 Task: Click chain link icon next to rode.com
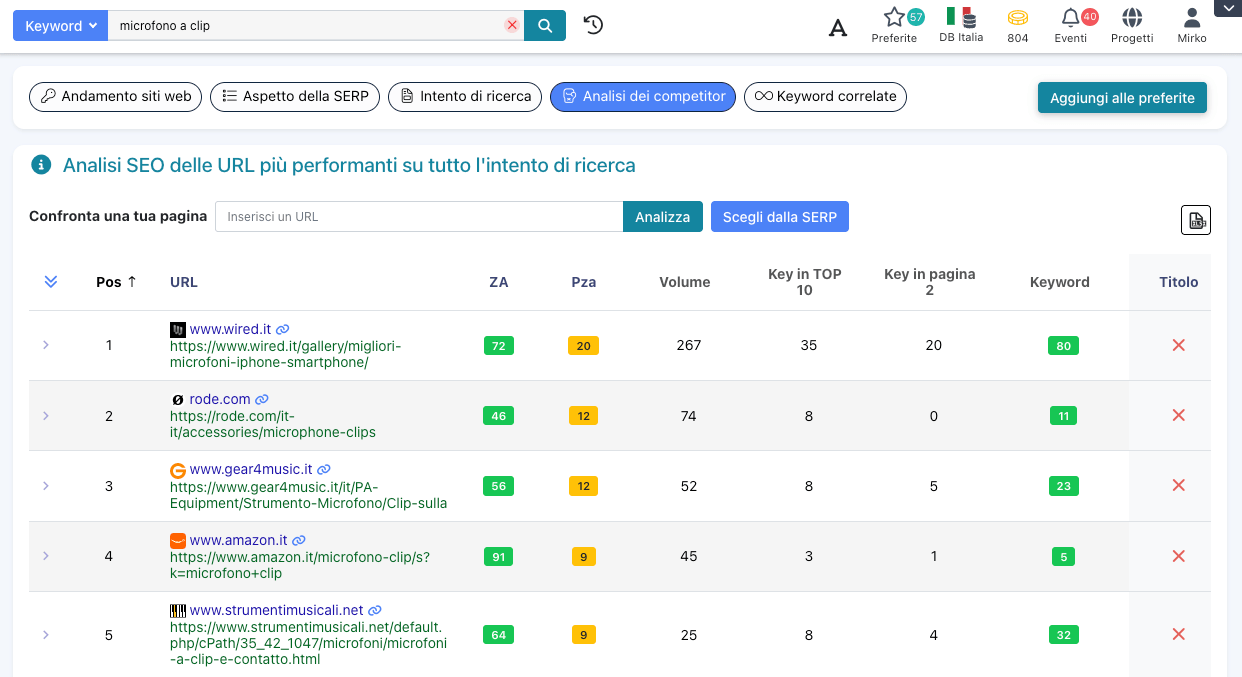point(262,399)
